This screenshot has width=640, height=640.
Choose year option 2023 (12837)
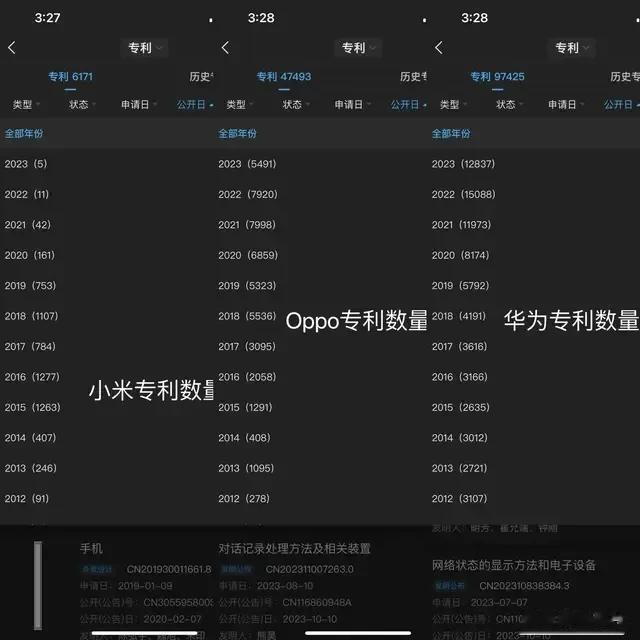[x=463, y=164]
